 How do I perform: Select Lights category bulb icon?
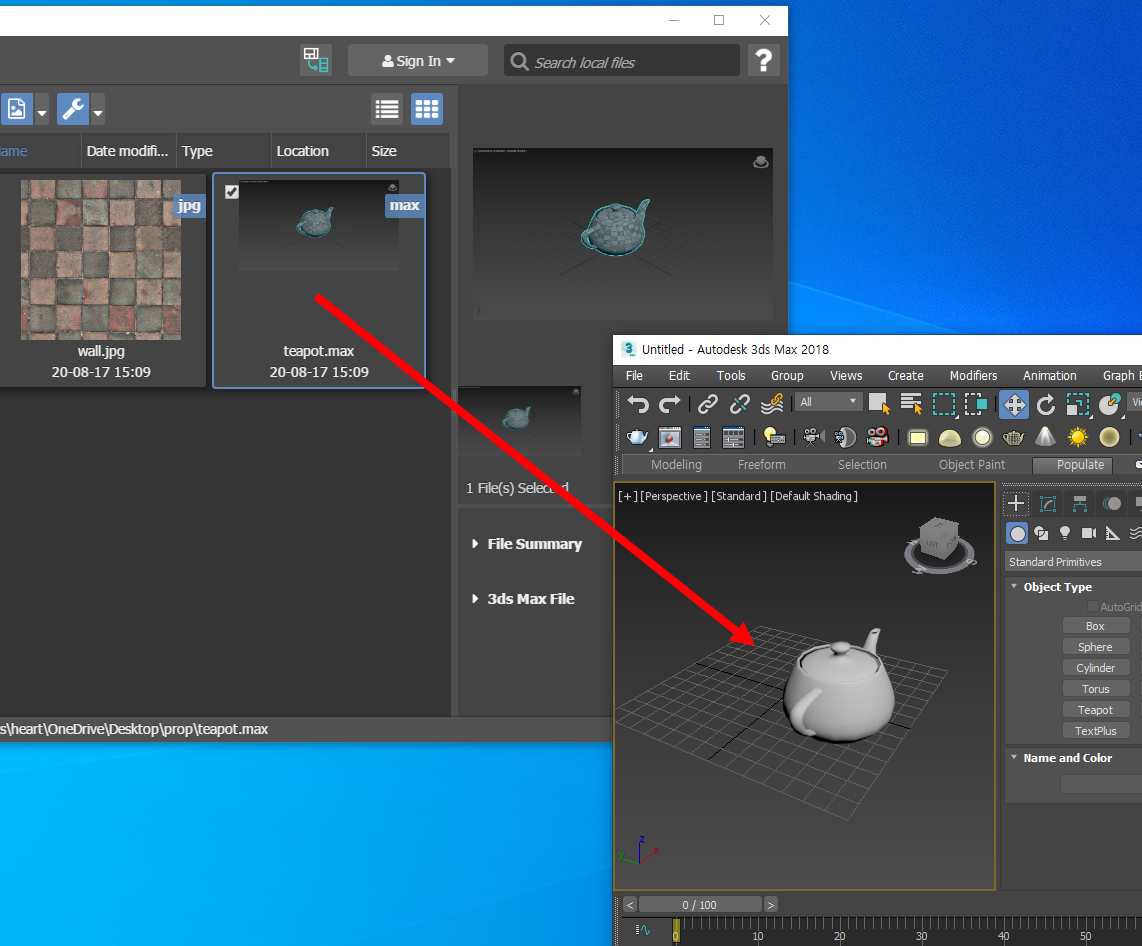click(x=1065, y=534)
